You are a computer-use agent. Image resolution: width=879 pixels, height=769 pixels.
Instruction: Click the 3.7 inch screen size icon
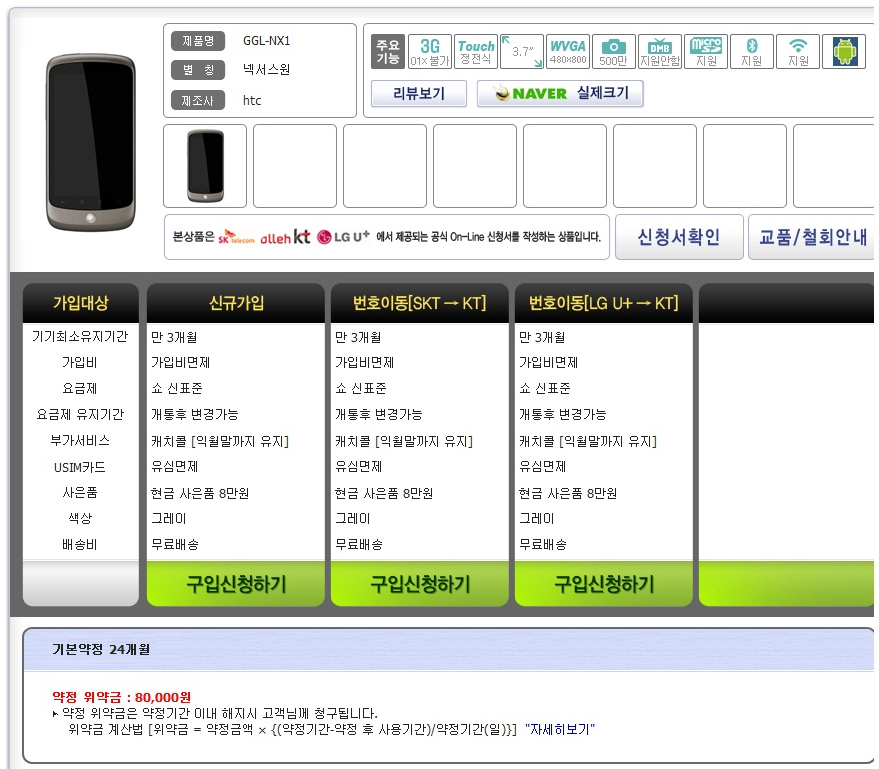tap(522, 52)
